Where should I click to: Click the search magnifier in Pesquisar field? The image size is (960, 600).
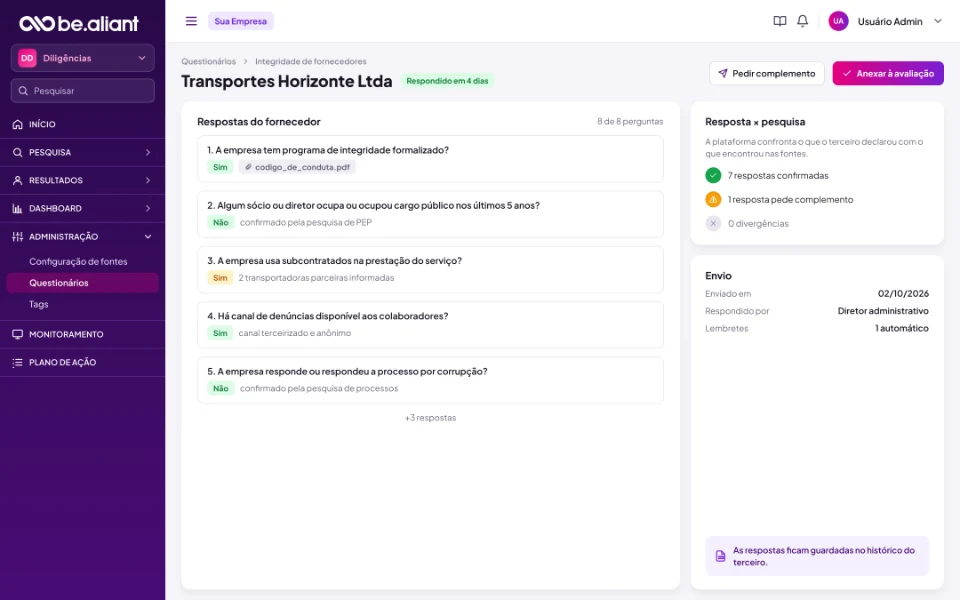[x=23, y=91]
